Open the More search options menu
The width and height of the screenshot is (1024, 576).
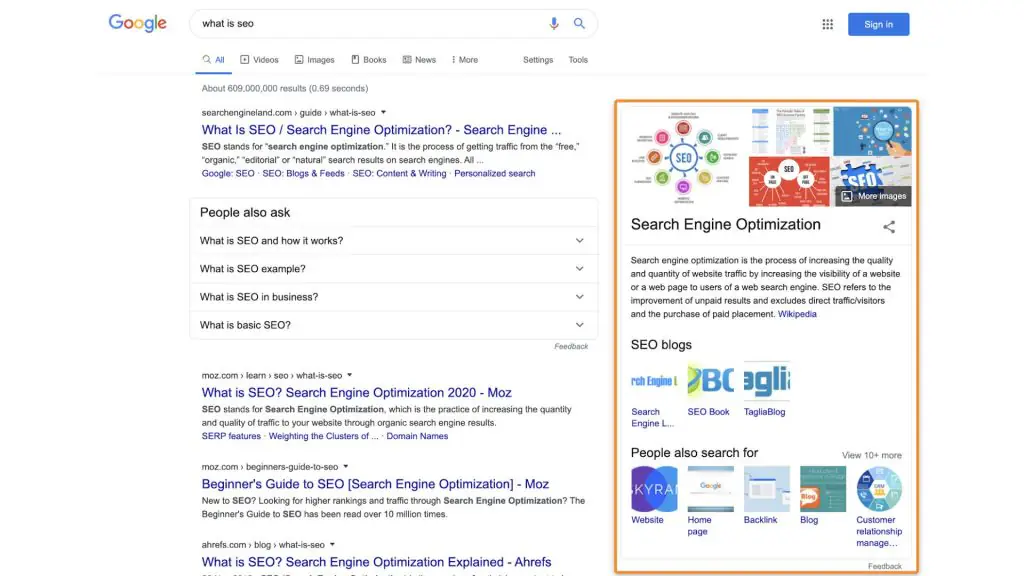point(465,59)
